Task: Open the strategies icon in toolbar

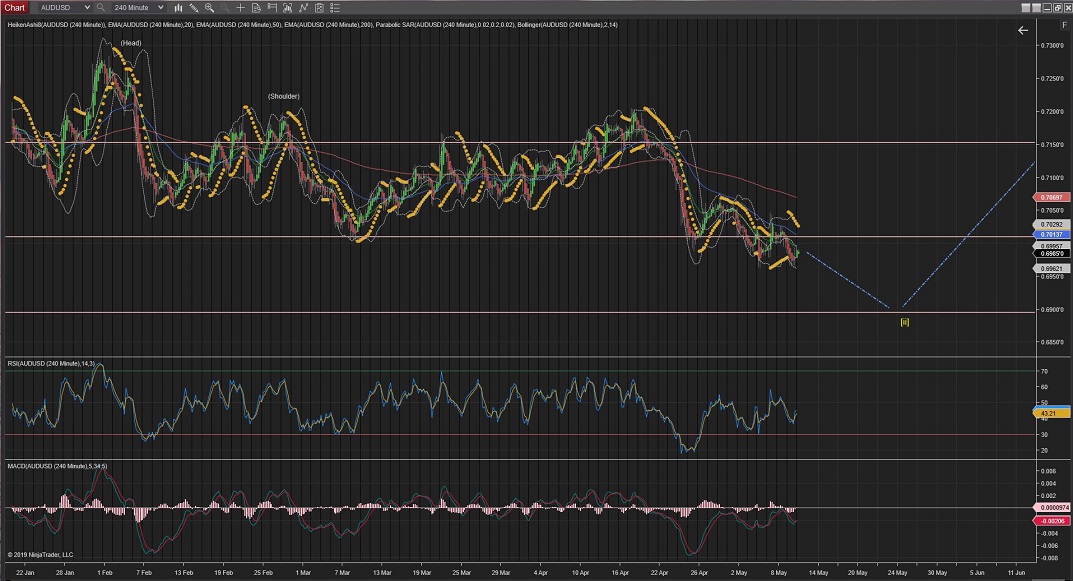Action: 303,7
